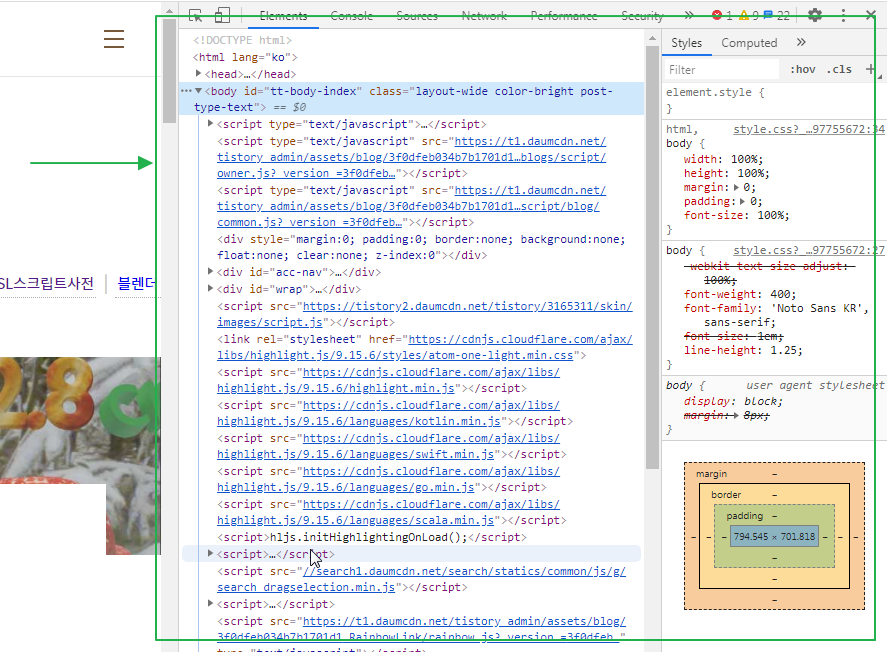Screen dimensions: 887x652
Task: Switch to the Elements tab
Action: 283,16
